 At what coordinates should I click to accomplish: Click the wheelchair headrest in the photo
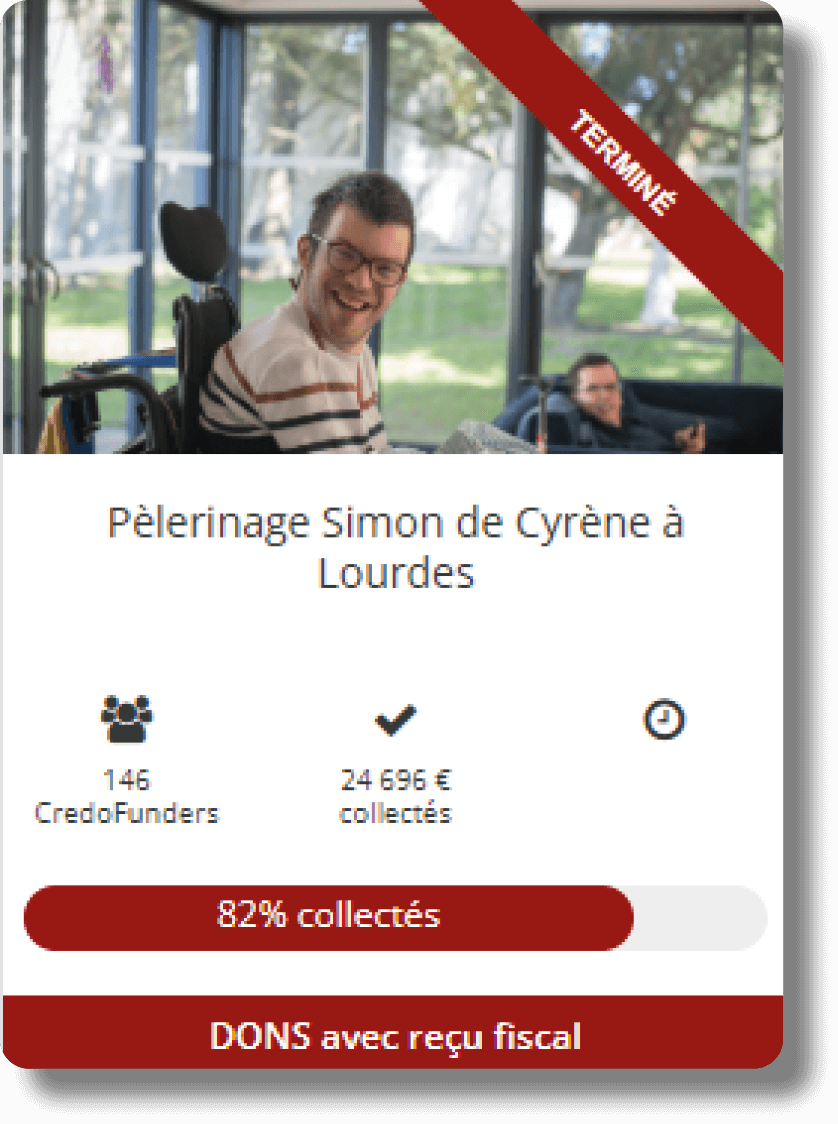(194, 242)
